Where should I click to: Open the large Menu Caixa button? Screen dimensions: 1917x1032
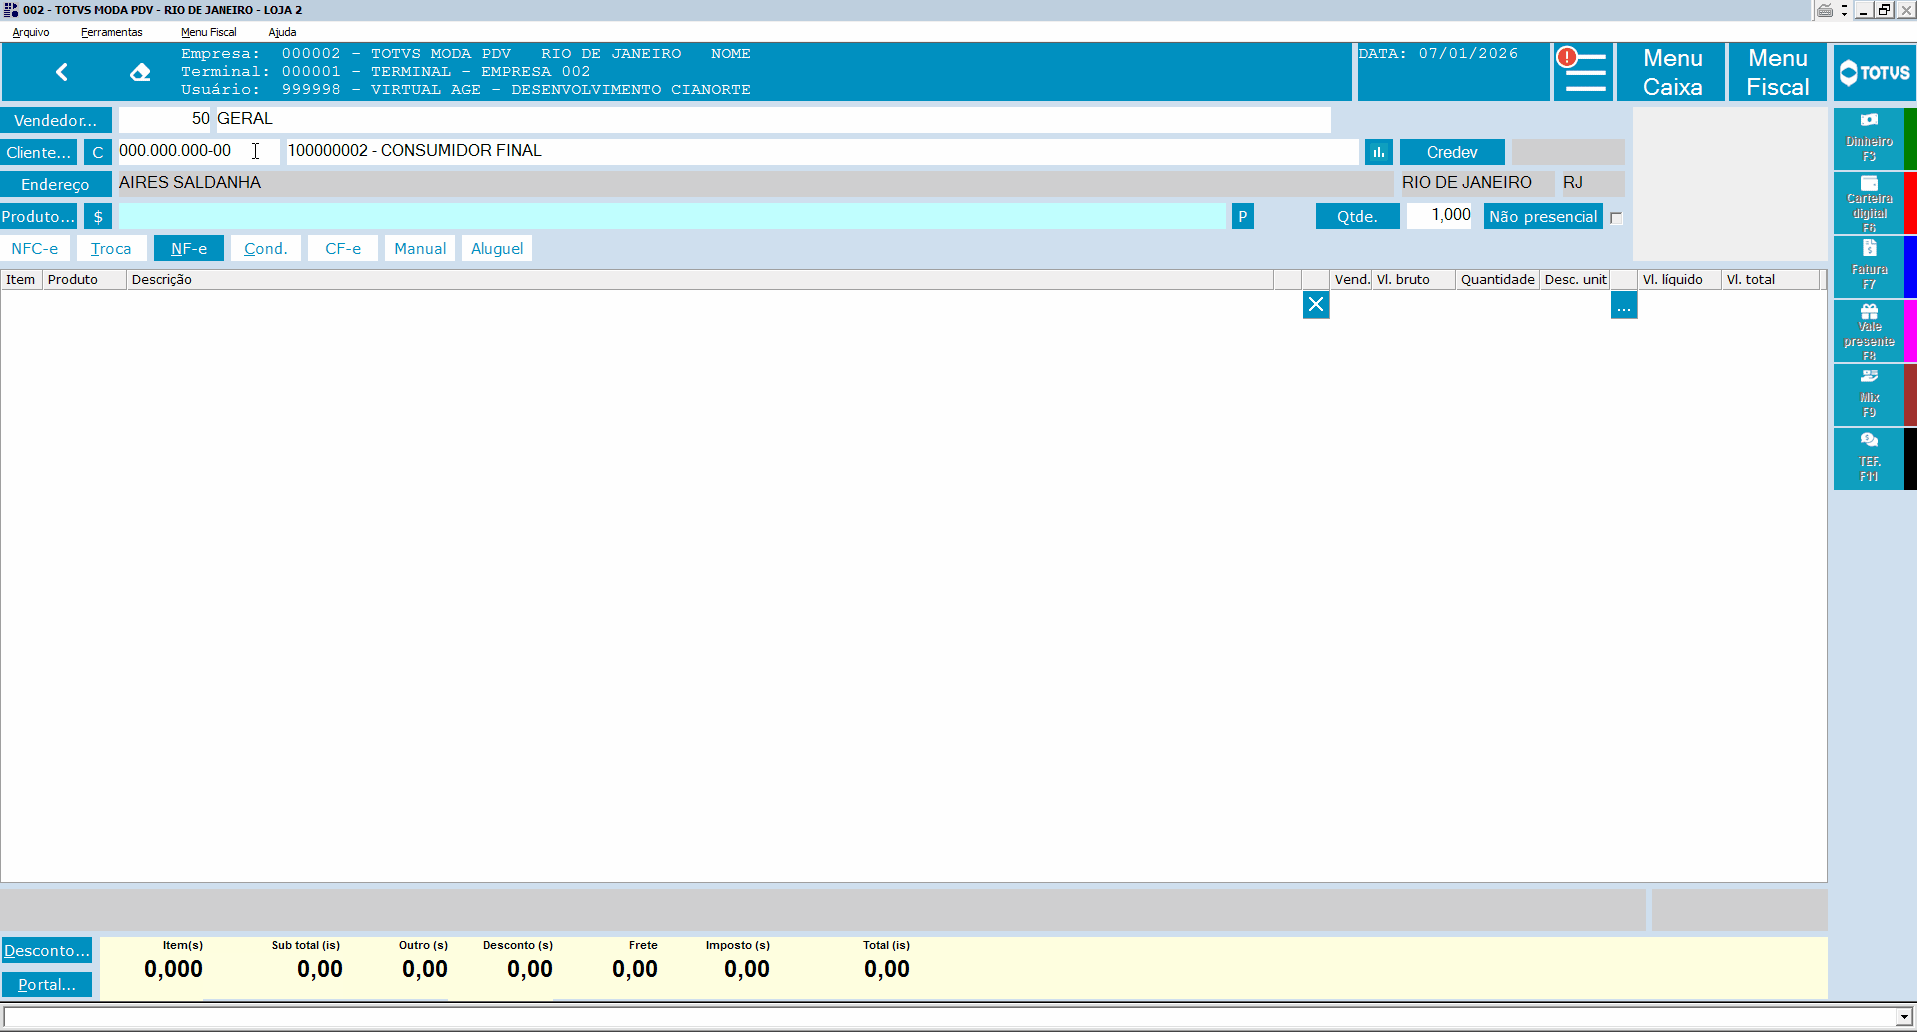click(1672, 72)
